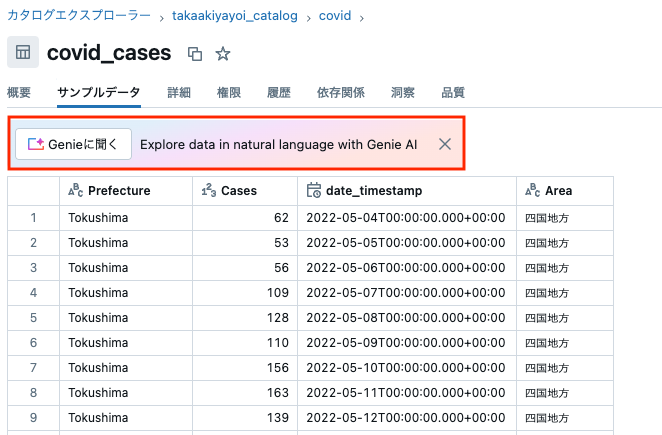Select Cases cell with value 139
The width and height of the screenshot is (662, 435).
click(x=245, y=418)
